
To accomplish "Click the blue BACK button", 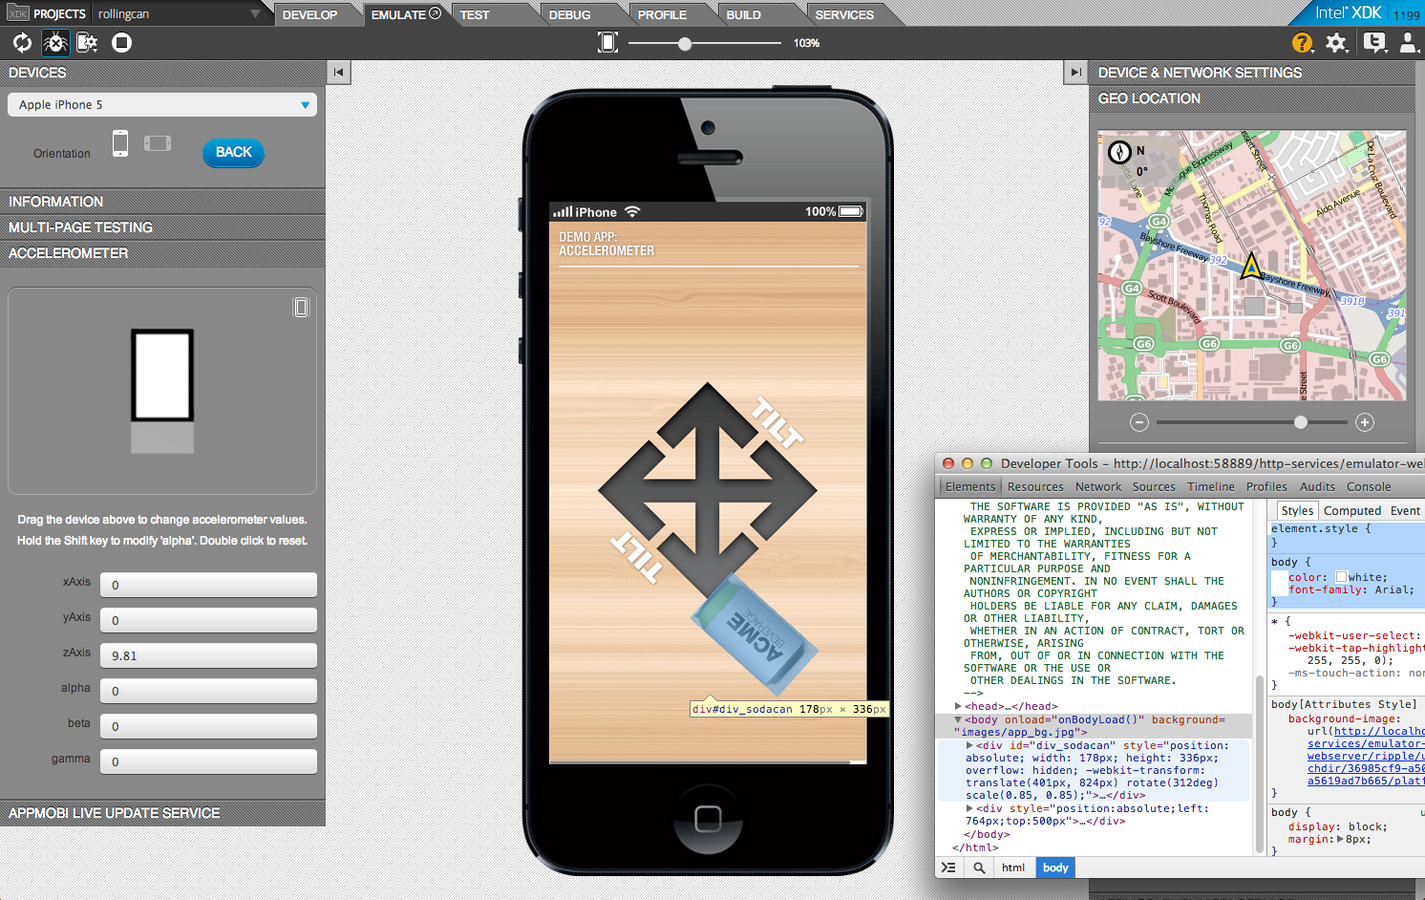I will 233,152.
